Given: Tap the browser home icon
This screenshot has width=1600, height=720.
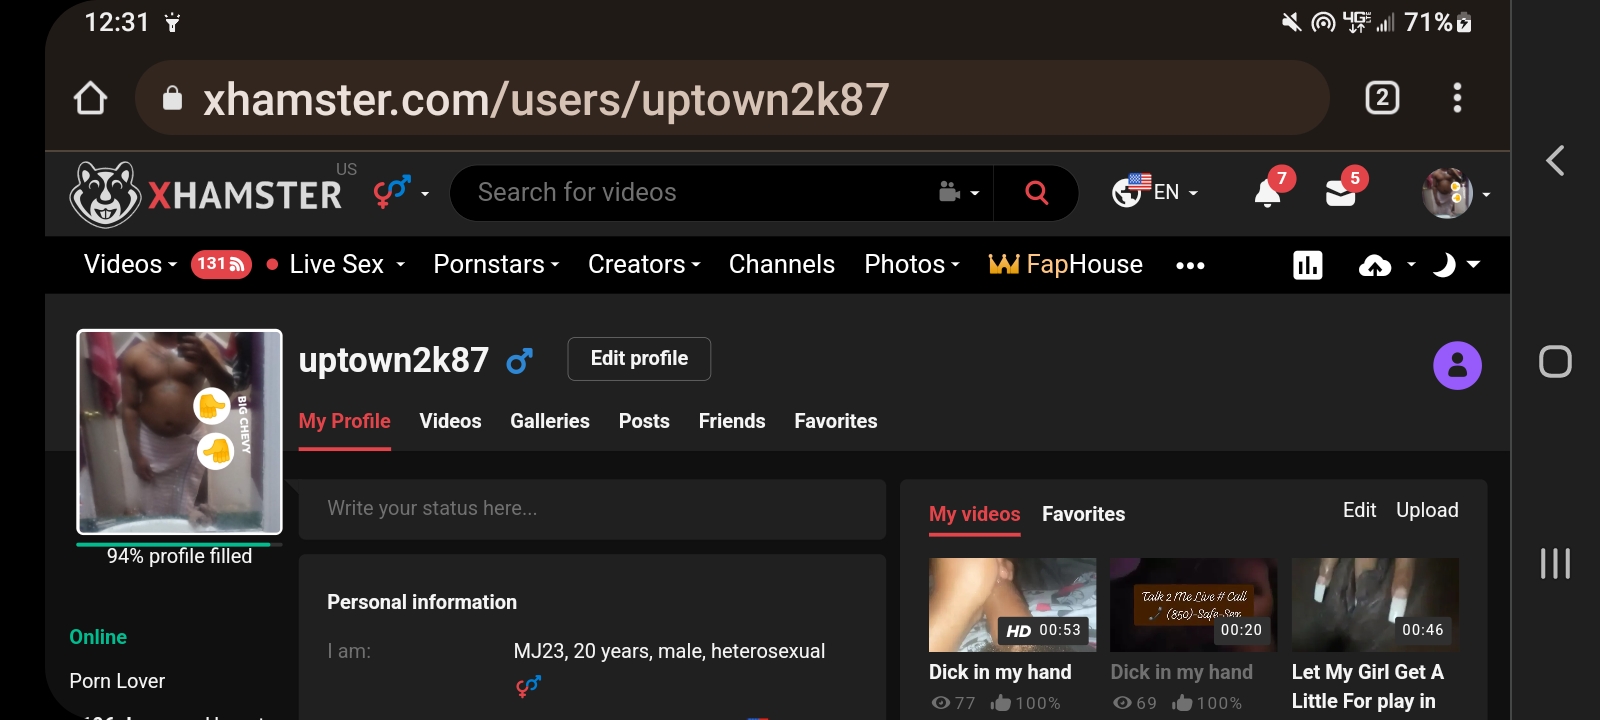Looking at the screenshot, I should click(x=90, y=98).
